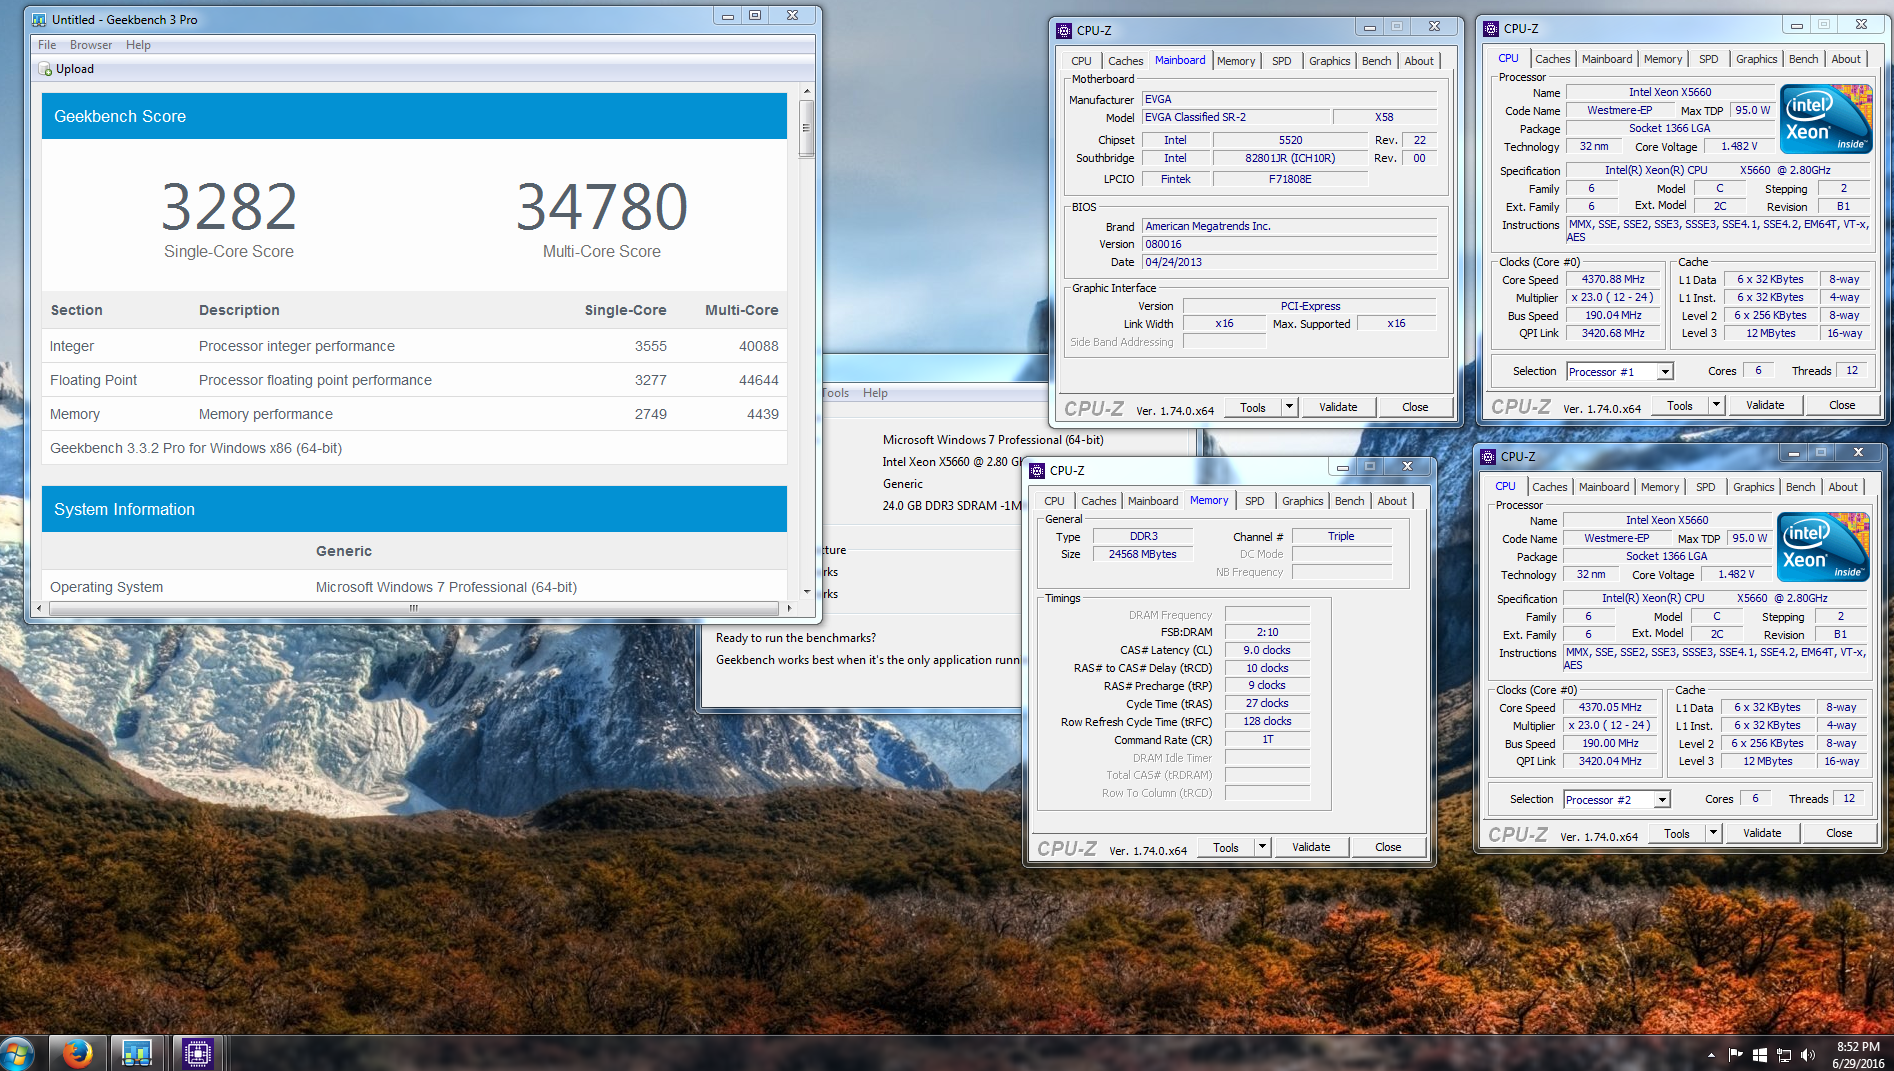Open the Windows Start menu orb

17,1053
